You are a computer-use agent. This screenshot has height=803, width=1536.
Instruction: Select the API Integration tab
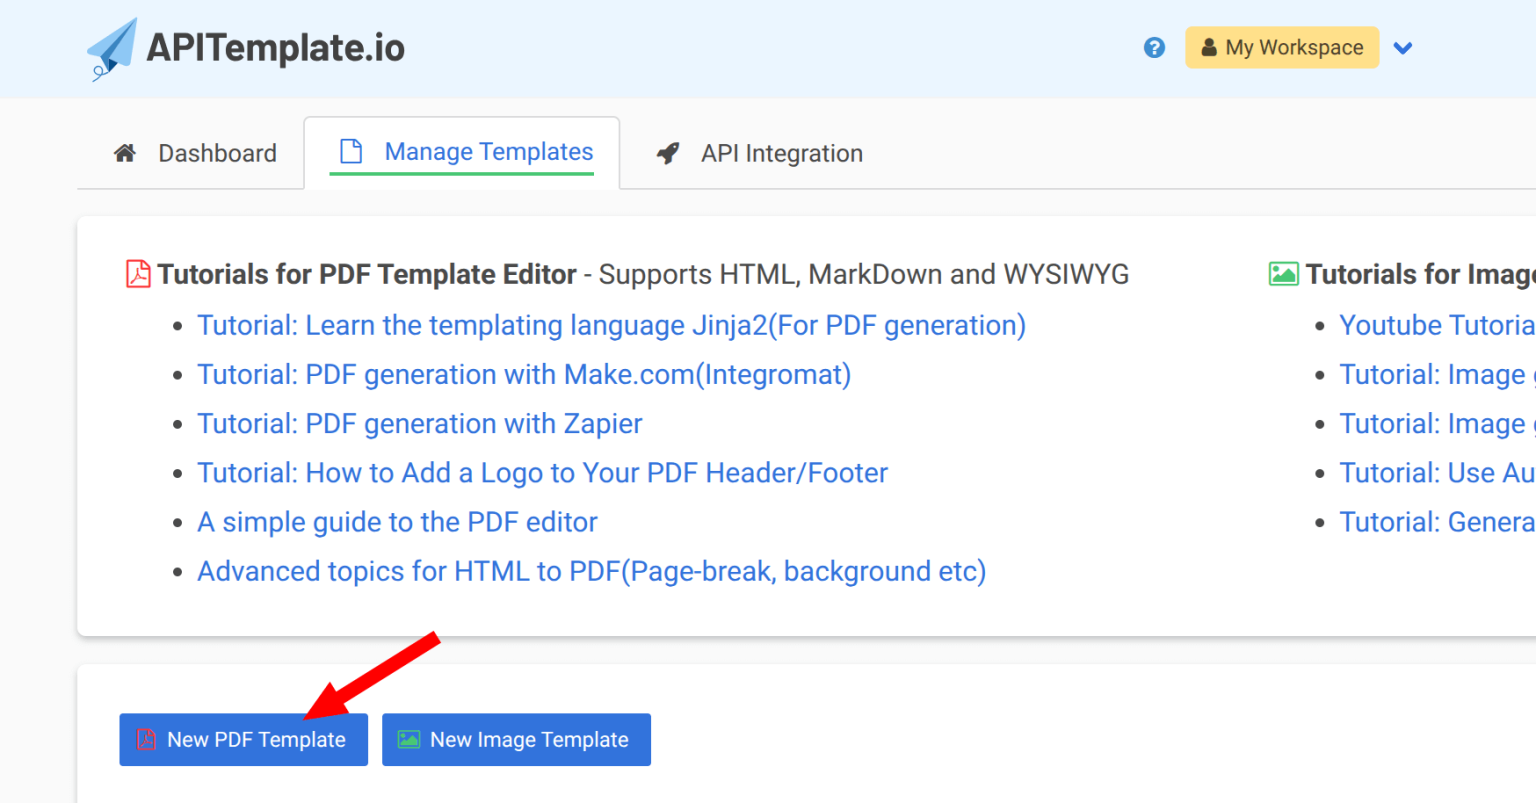[781, 153]
